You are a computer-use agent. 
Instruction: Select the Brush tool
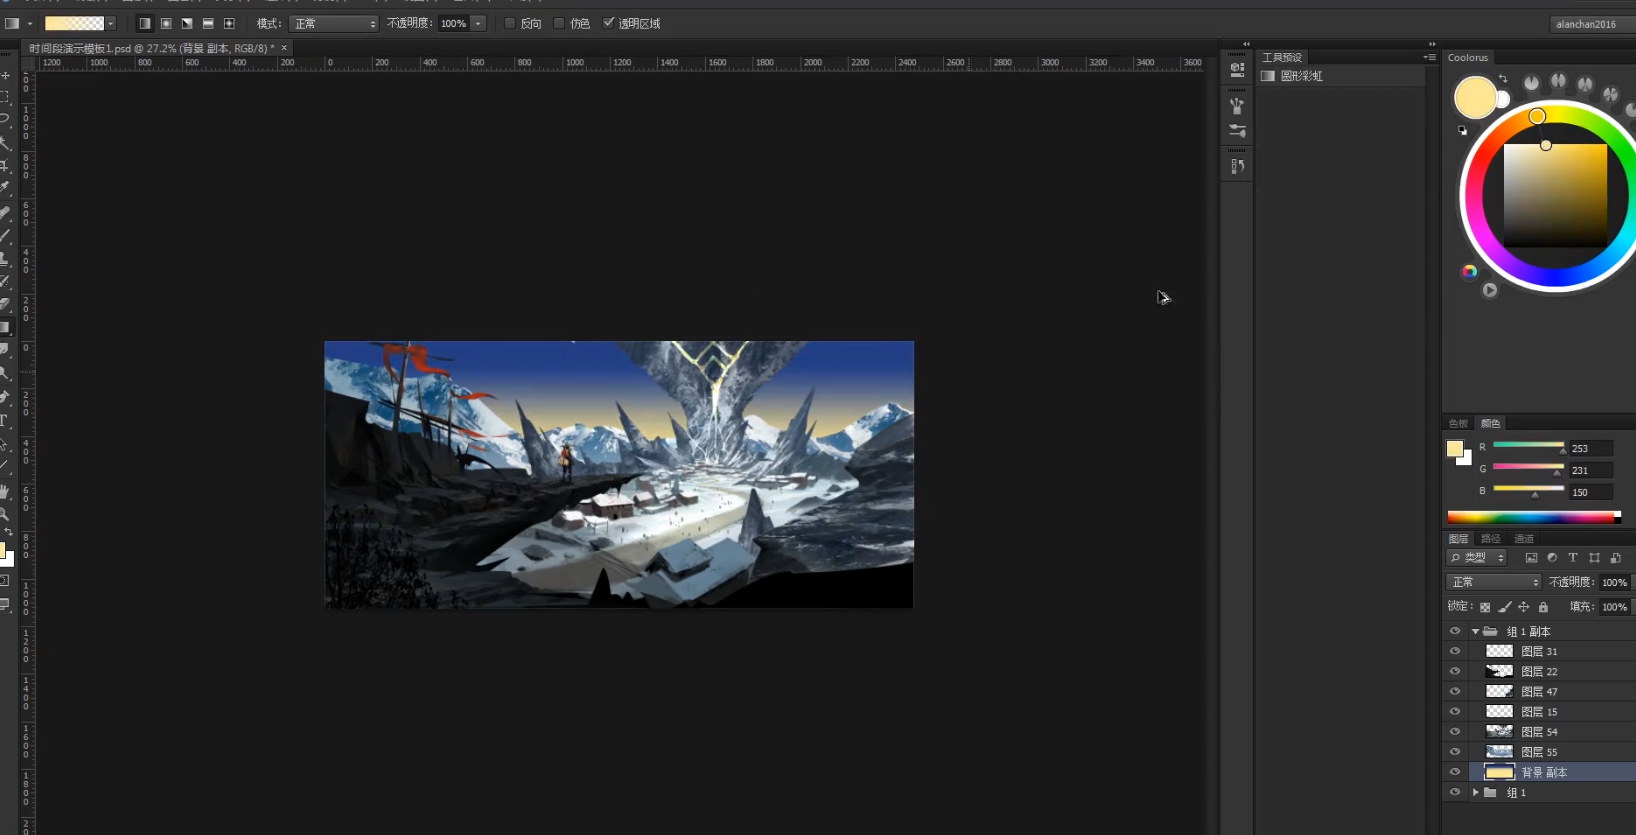[5, 236]
